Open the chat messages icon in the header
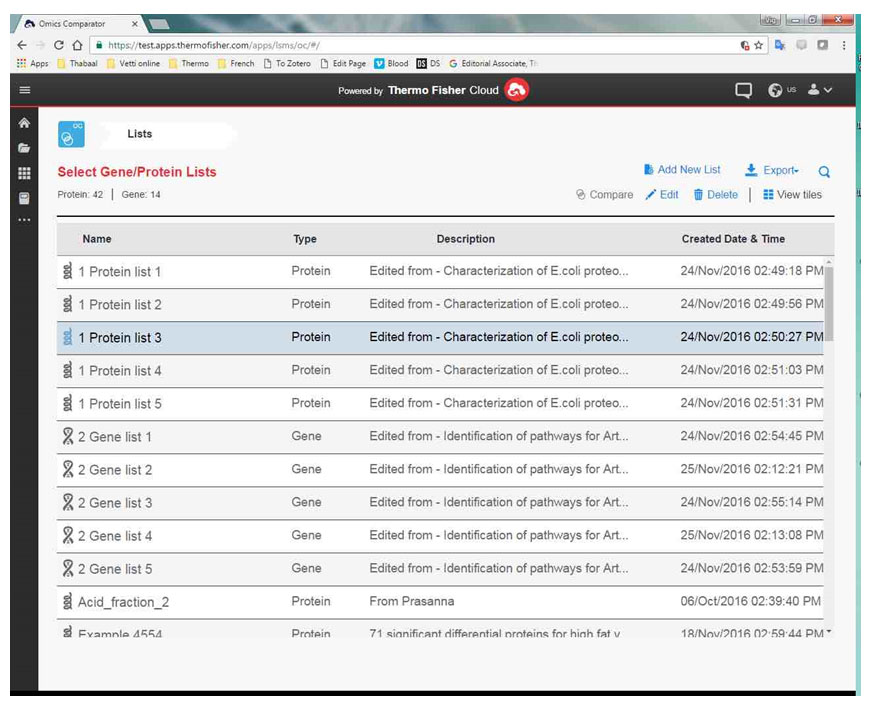Screen dimensions: 876x711 coord(743,90)
